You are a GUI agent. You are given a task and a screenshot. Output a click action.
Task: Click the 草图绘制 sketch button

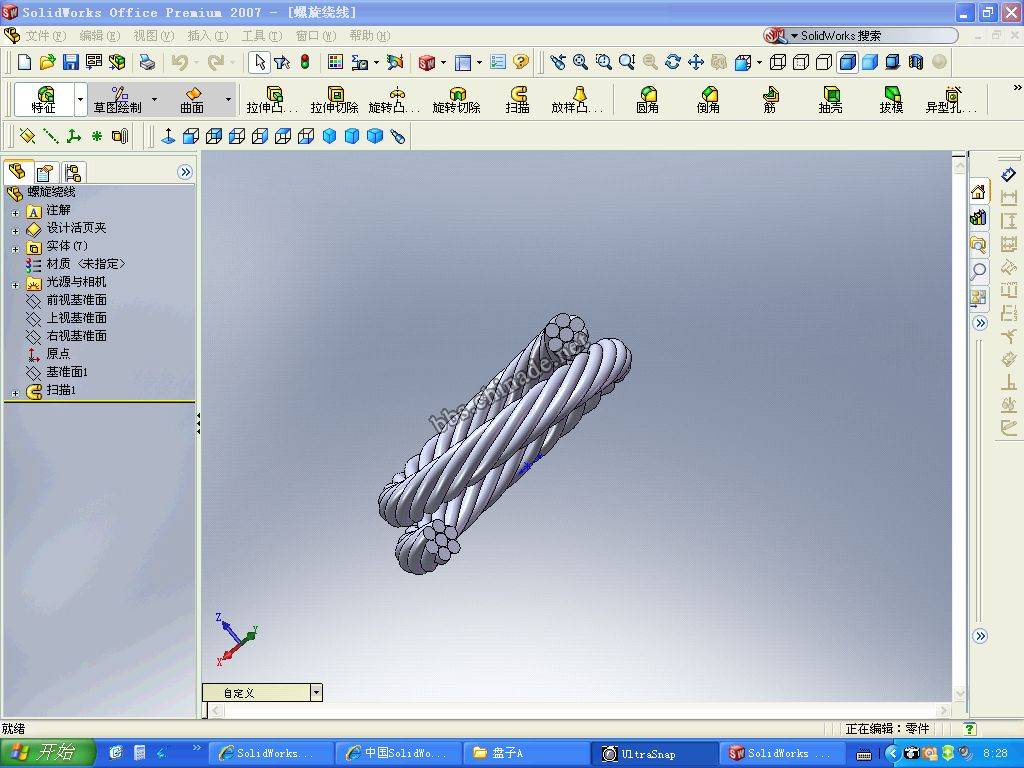118,99
